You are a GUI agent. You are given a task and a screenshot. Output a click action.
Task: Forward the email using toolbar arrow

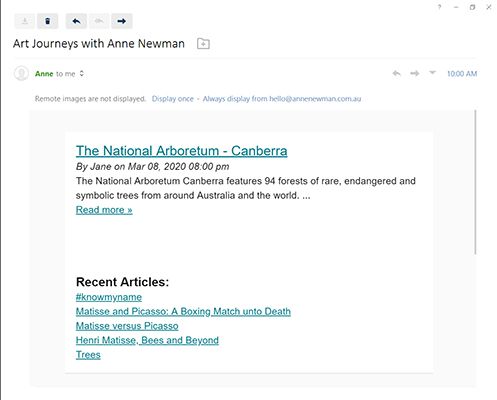[122, 21]
